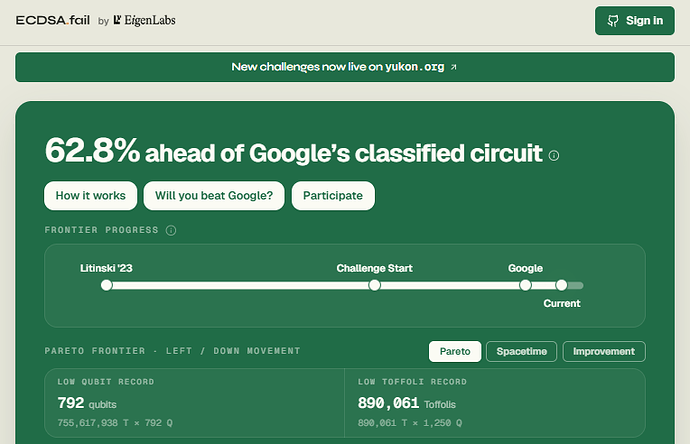Open info icon beside classified circuit headline
This screenshot has width=690, height=444.
pyautogui.click(x=554, y=155)
